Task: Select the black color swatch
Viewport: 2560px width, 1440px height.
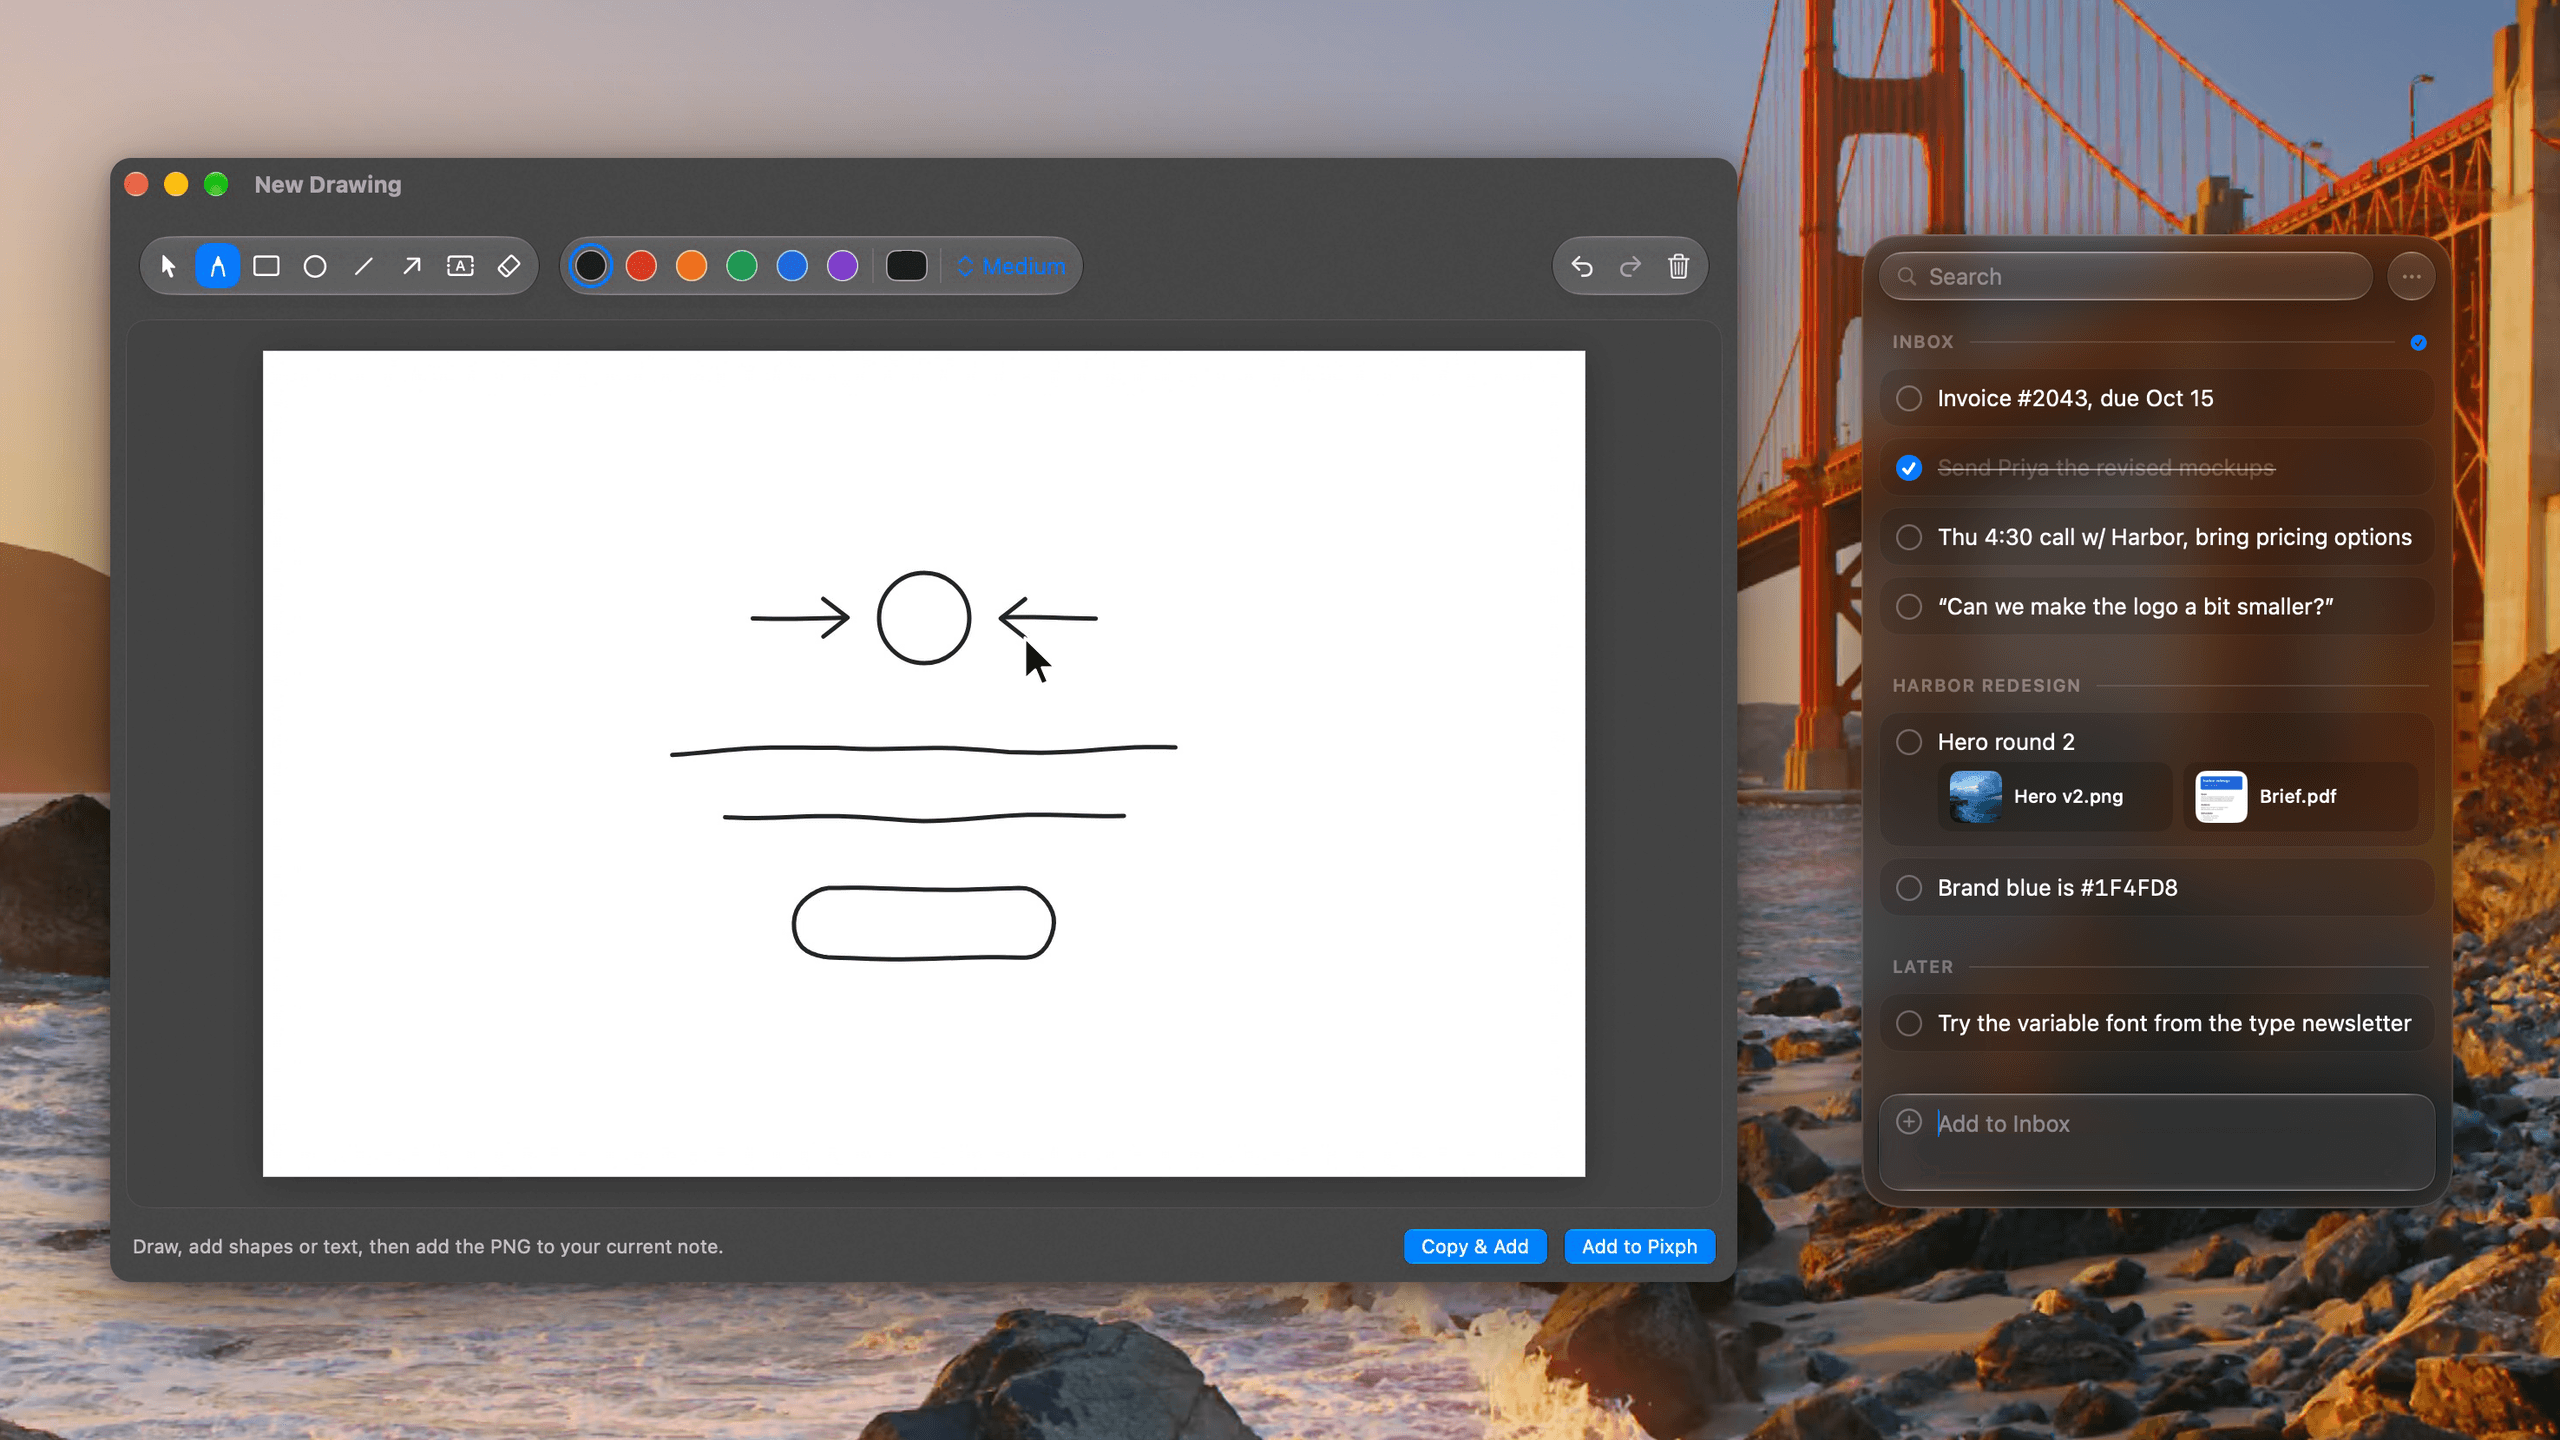Action: click(x=591, y=266)
